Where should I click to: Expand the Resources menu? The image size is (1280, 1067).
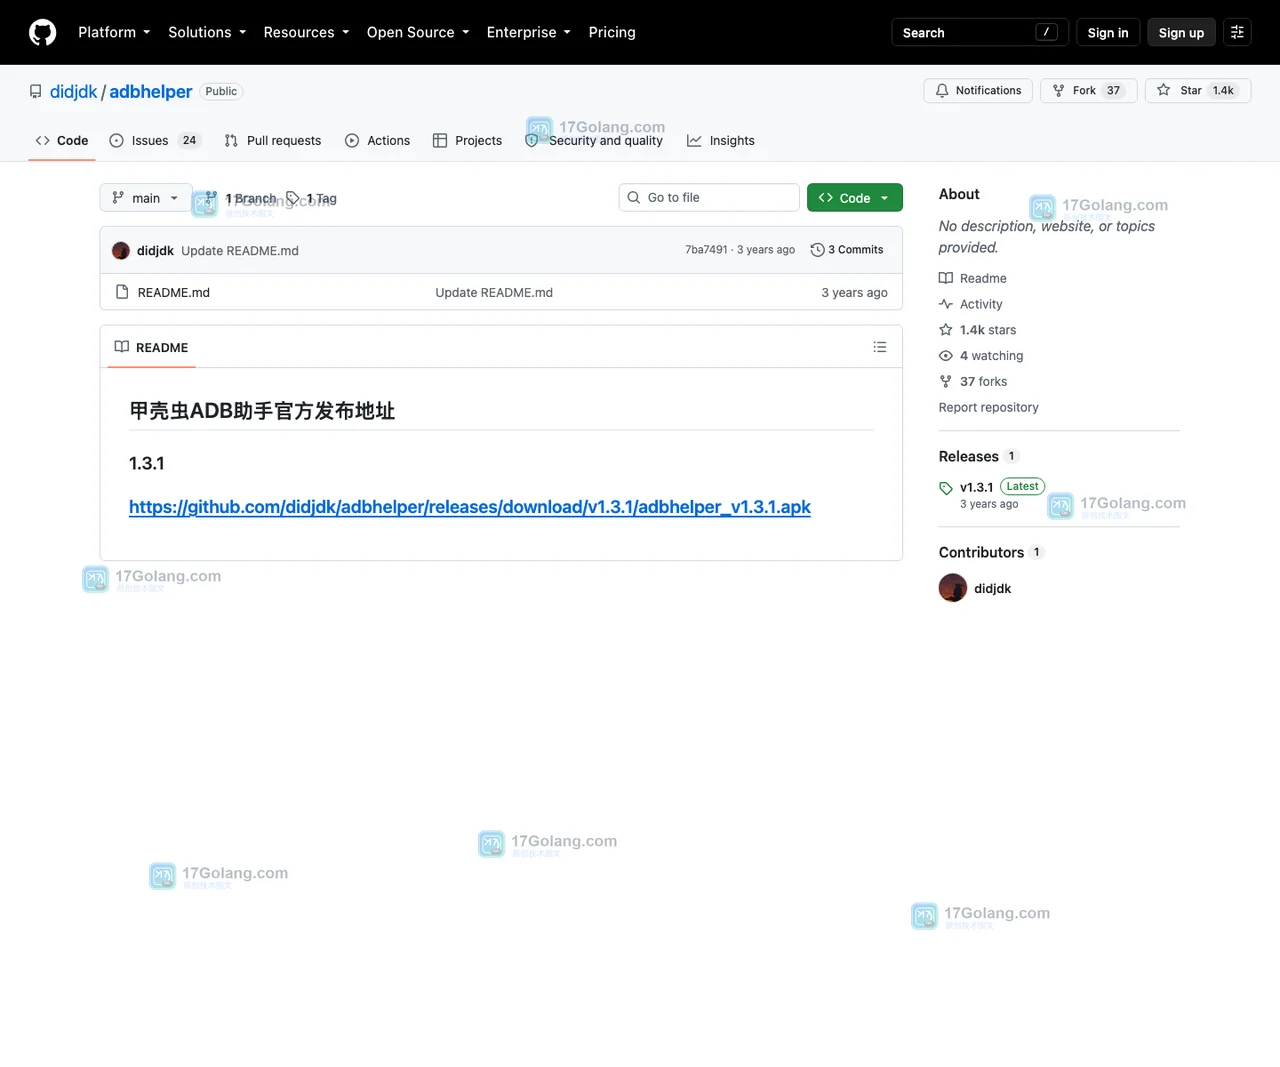pos(306,32)
